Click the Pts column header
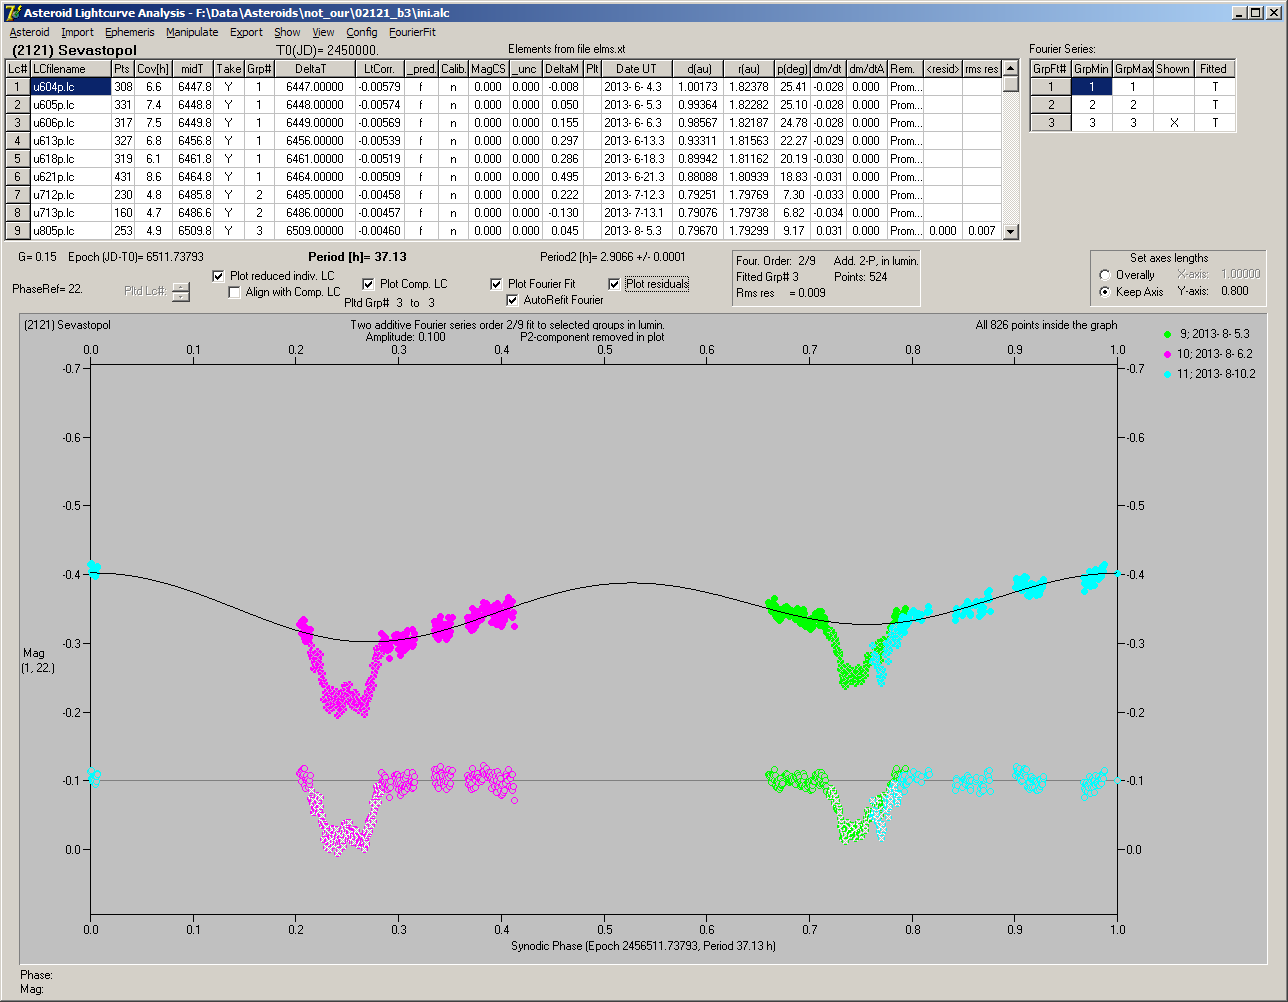 pos(122,69)
